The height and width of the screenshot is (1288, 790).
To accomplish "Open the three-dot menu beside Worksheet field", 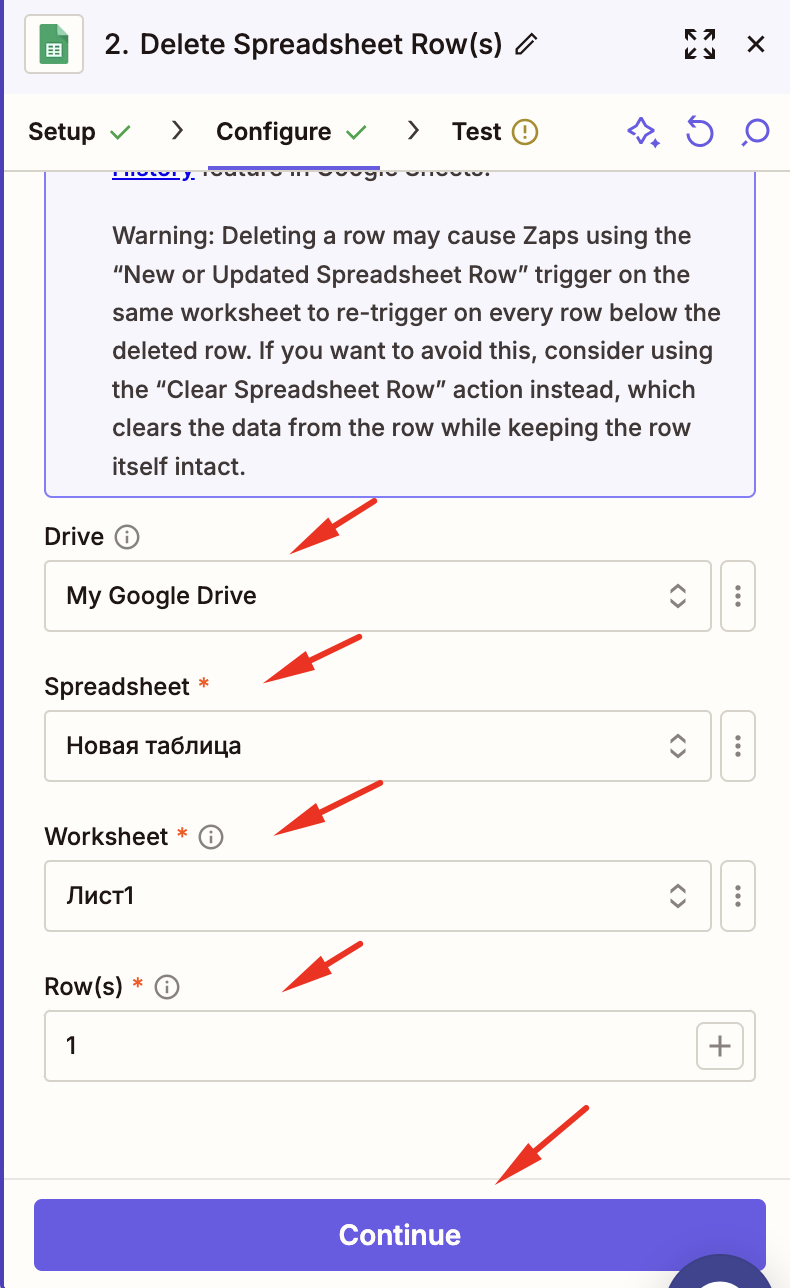I will pyautogui.click(x=738, y=896).
